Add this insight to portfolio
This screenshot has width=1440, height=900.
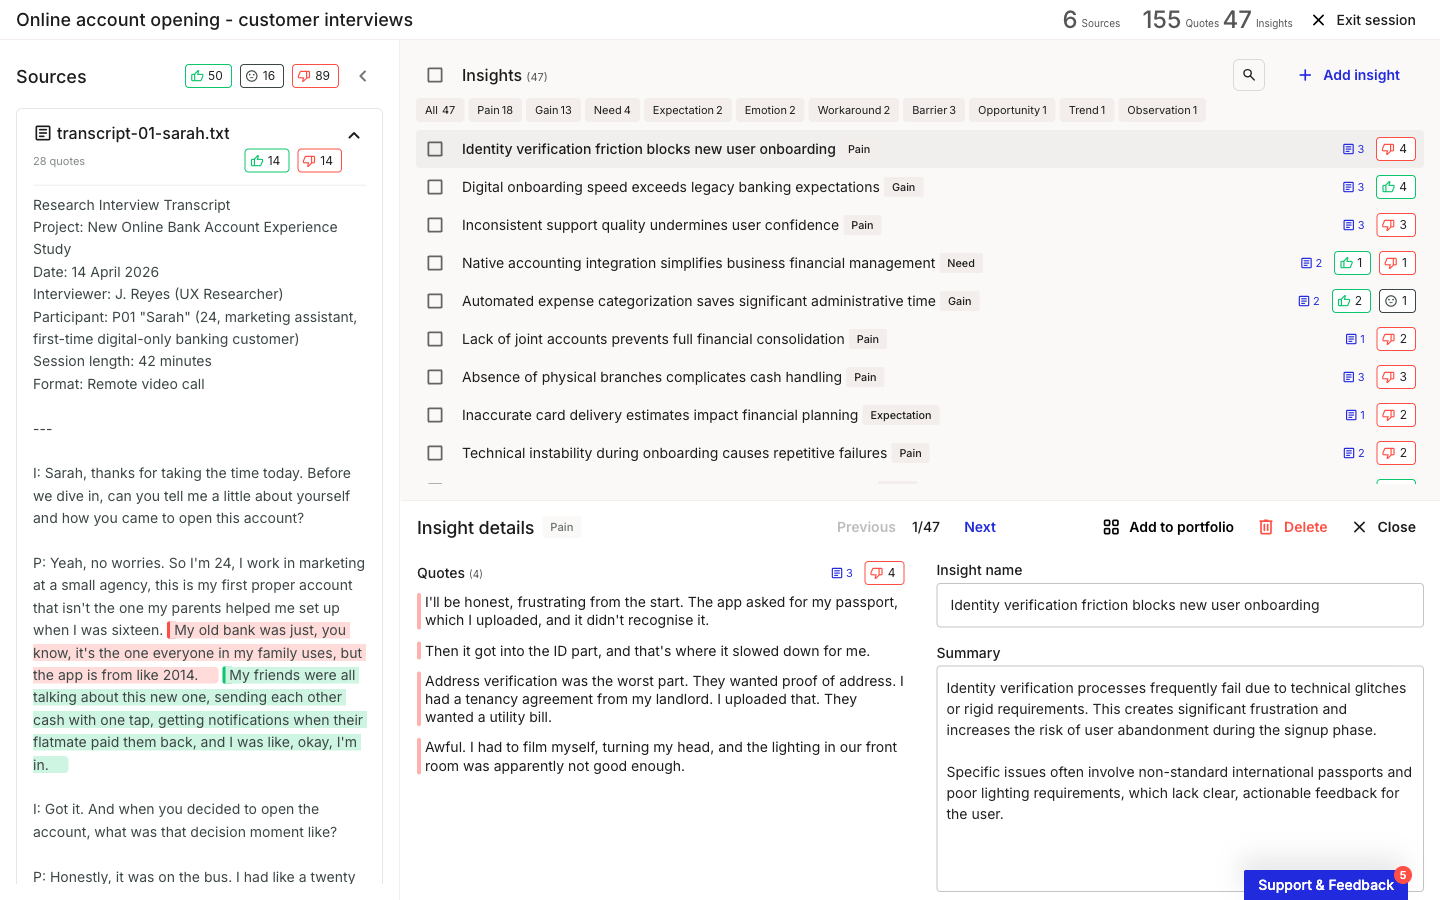pos(1168,527)
